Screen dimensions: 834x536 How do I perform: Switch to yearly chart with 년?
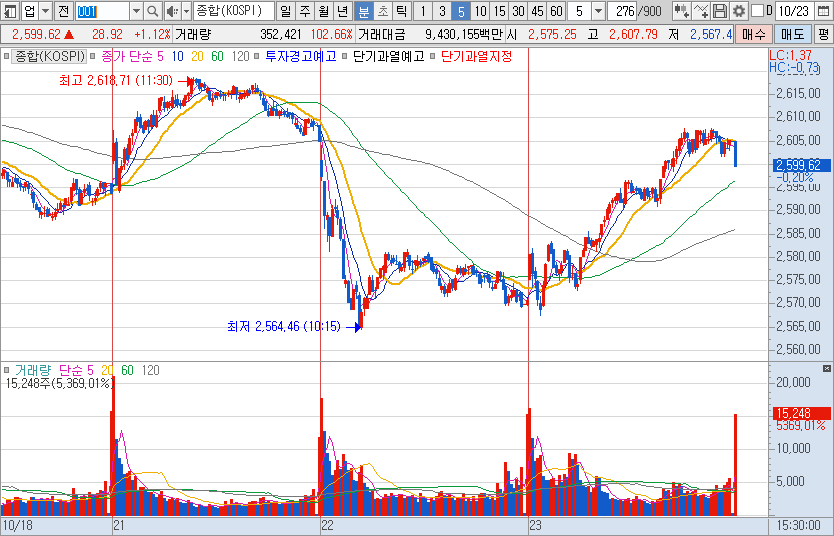pyautogui.click(x=343, y=11)
